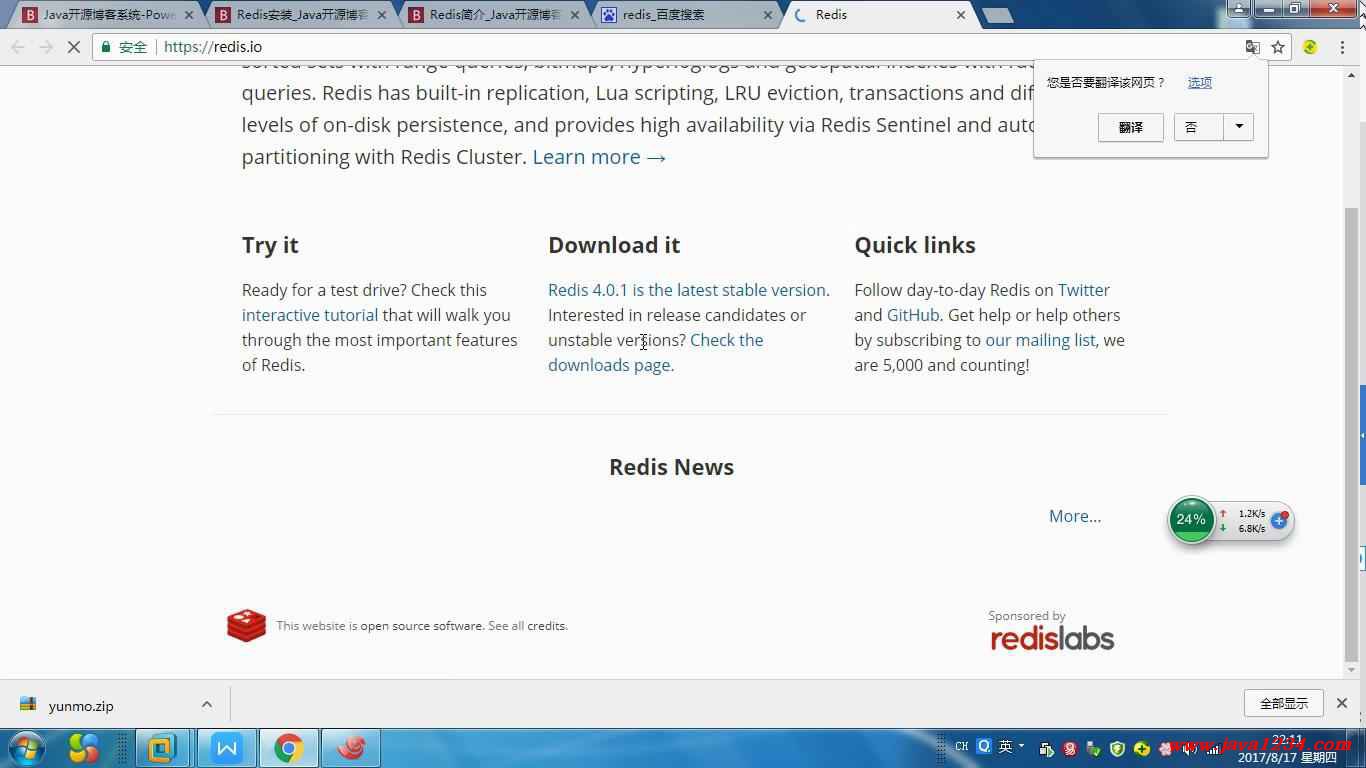Click 翻译 button in translate popup
Viewport: 1366px width, 768px height.
1130,127
